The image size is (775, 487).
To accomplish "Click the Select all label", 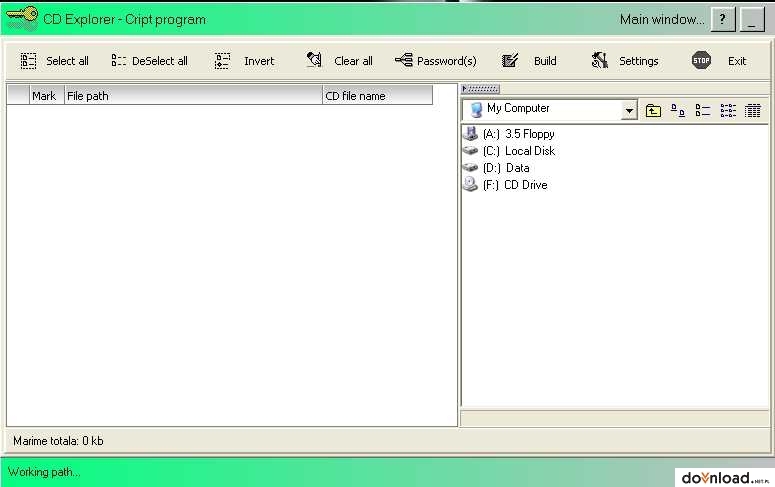I will pos(67,61).
